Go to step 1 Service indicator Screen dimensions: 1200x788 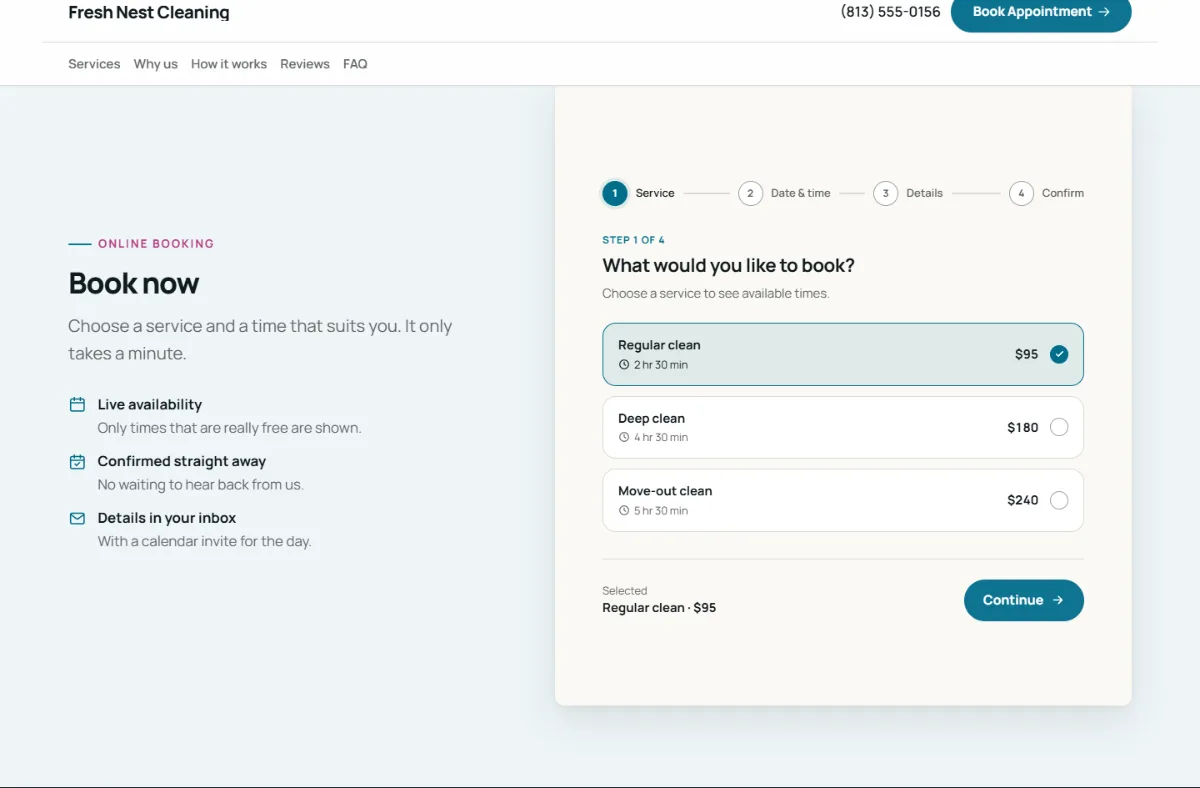click(x=638, y=193)
